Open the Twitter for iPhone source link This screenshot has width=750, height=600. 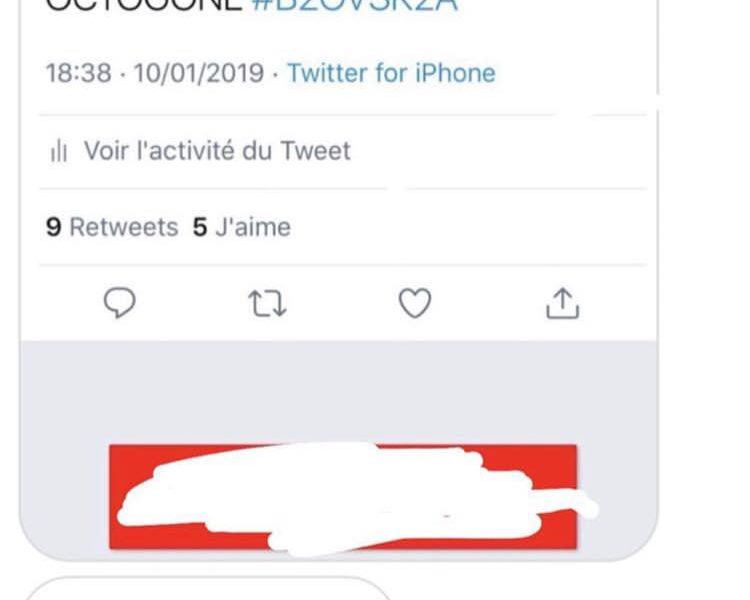click(x=391, y=73)
